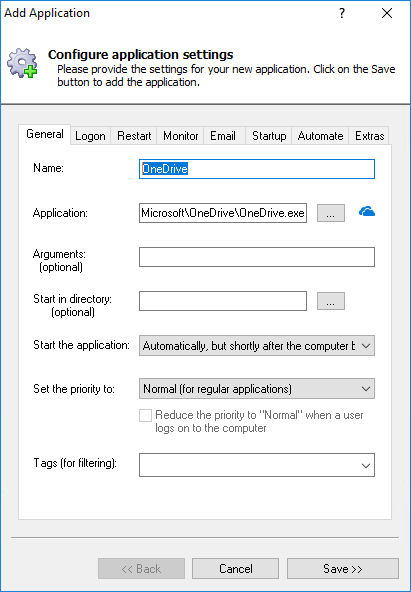Image resolution: width=411 pixels, height=592 pixels.
Task: Show the Extras tab
Action: 369,136
